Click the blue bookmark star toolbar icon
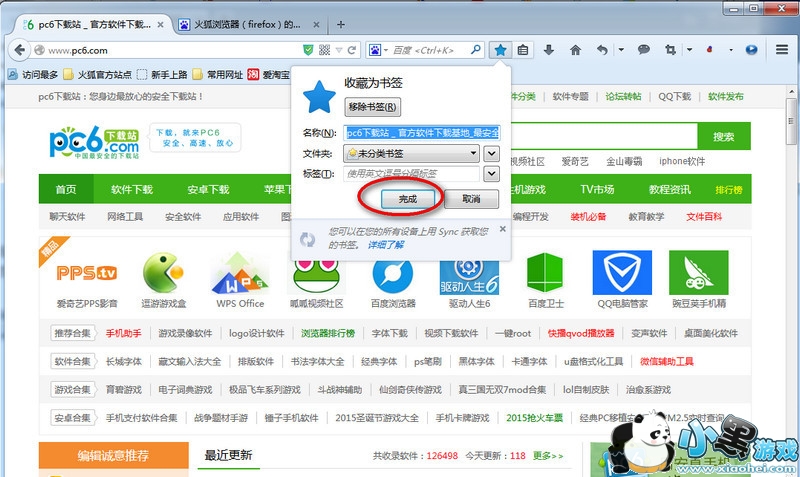Viewport: 800px width, 477px height. (x=501, y=50)
